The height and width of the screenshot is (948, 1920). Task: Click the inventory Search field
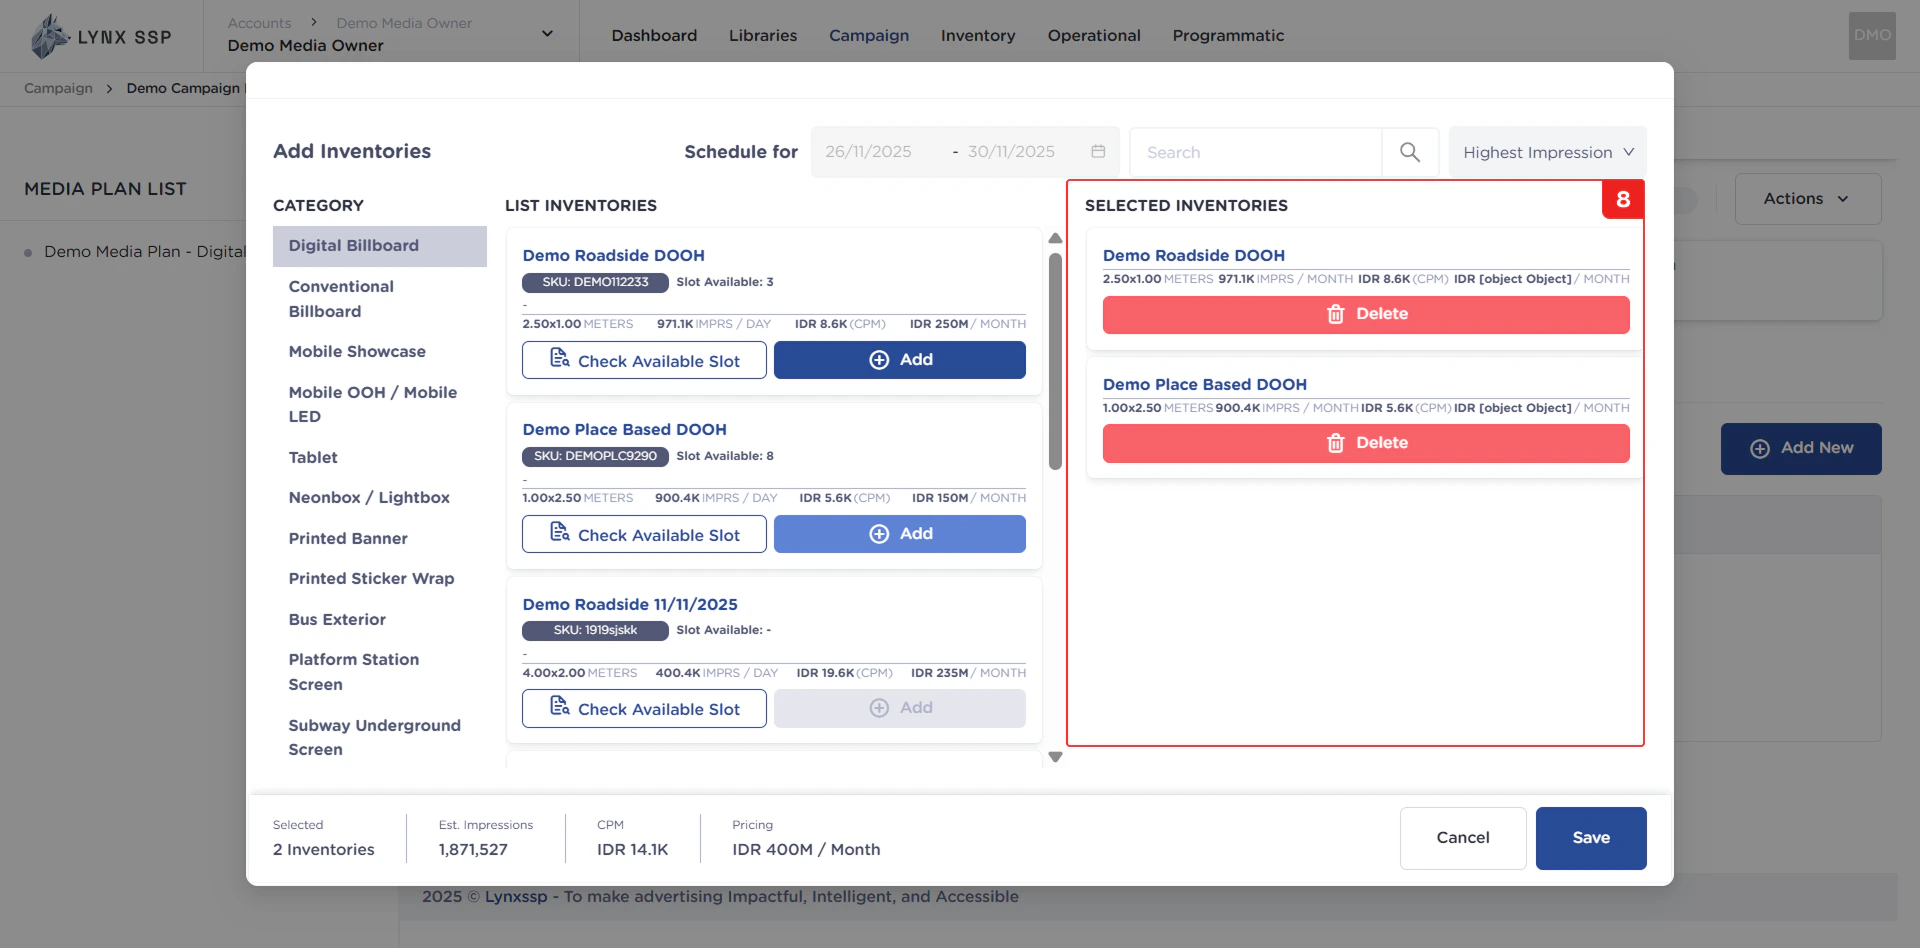1256,152
